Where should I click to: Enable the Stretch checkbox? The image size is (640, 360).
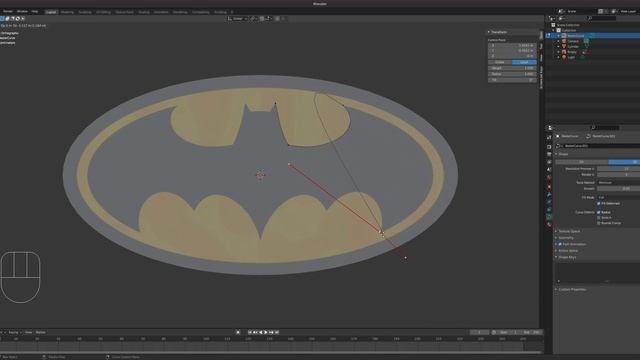pyautogui.click(x=599, y=218)
